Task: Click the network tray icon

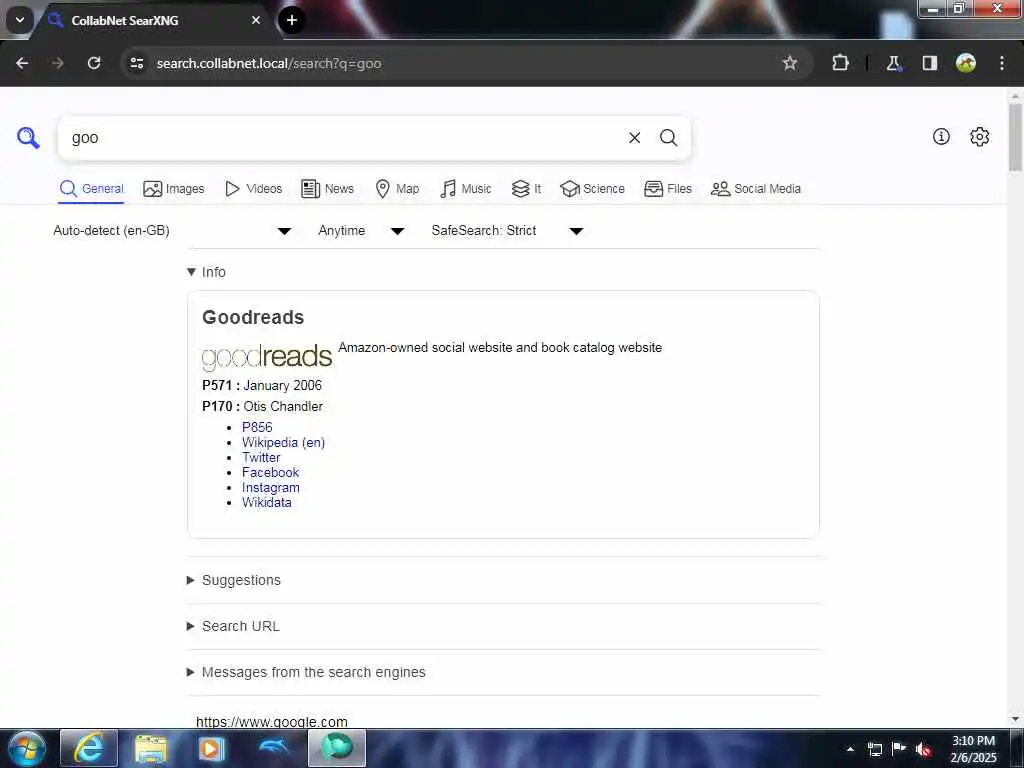Action: 875,749
